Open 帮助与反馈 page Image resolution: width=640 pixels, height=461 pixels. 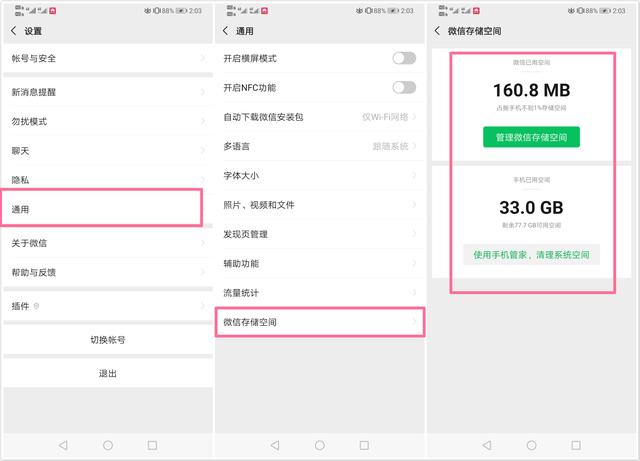click(108, 272)
